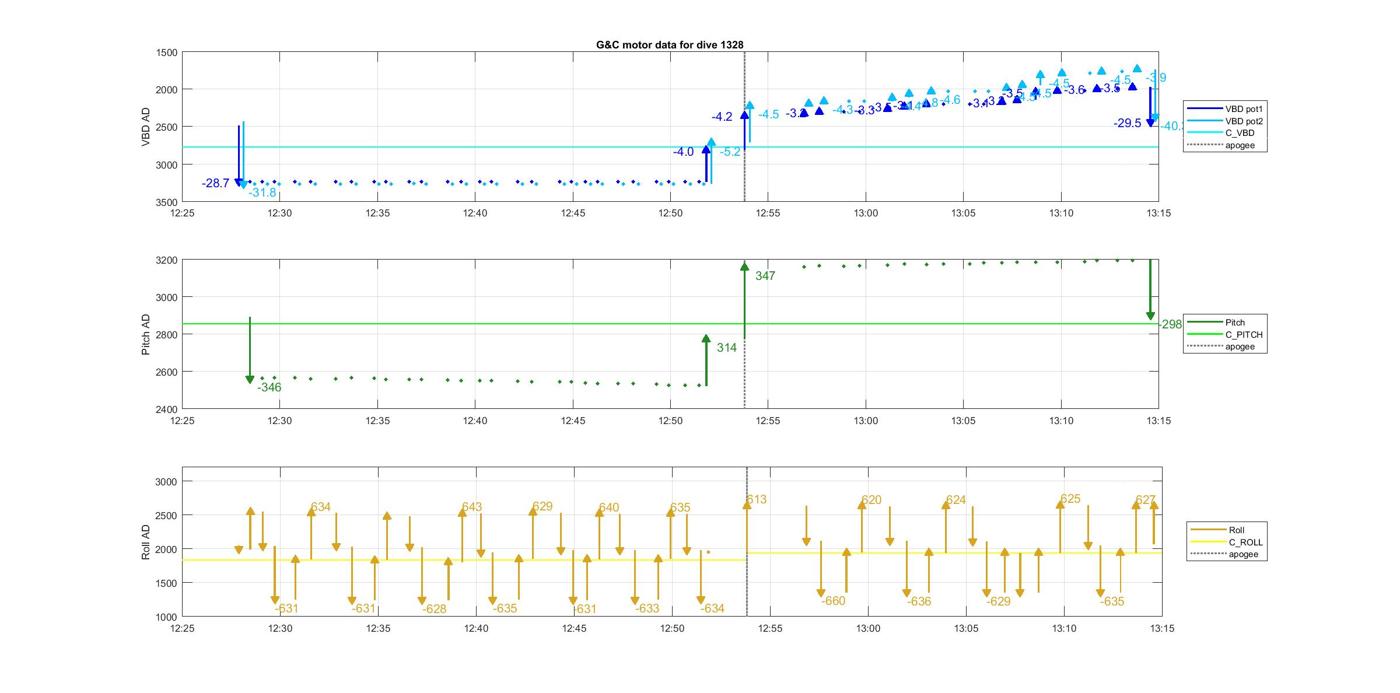Screen dimensions: 1400x693
Task: Select the Roll legend entry
Action: [1236, 530]
